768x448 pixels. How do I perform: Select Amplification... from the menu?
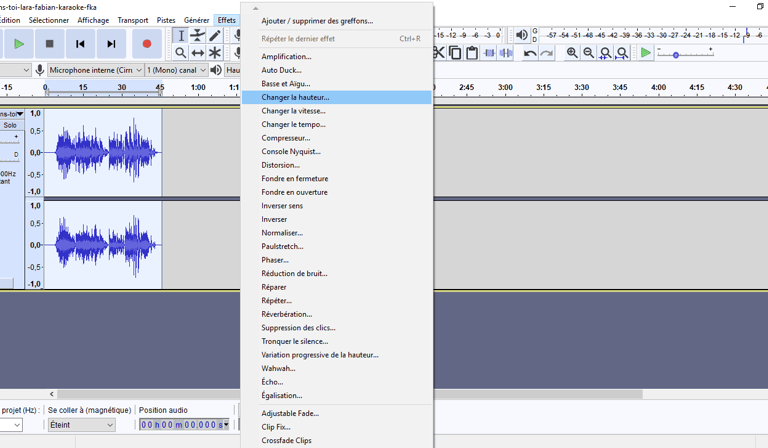click(x=337, y=56)
